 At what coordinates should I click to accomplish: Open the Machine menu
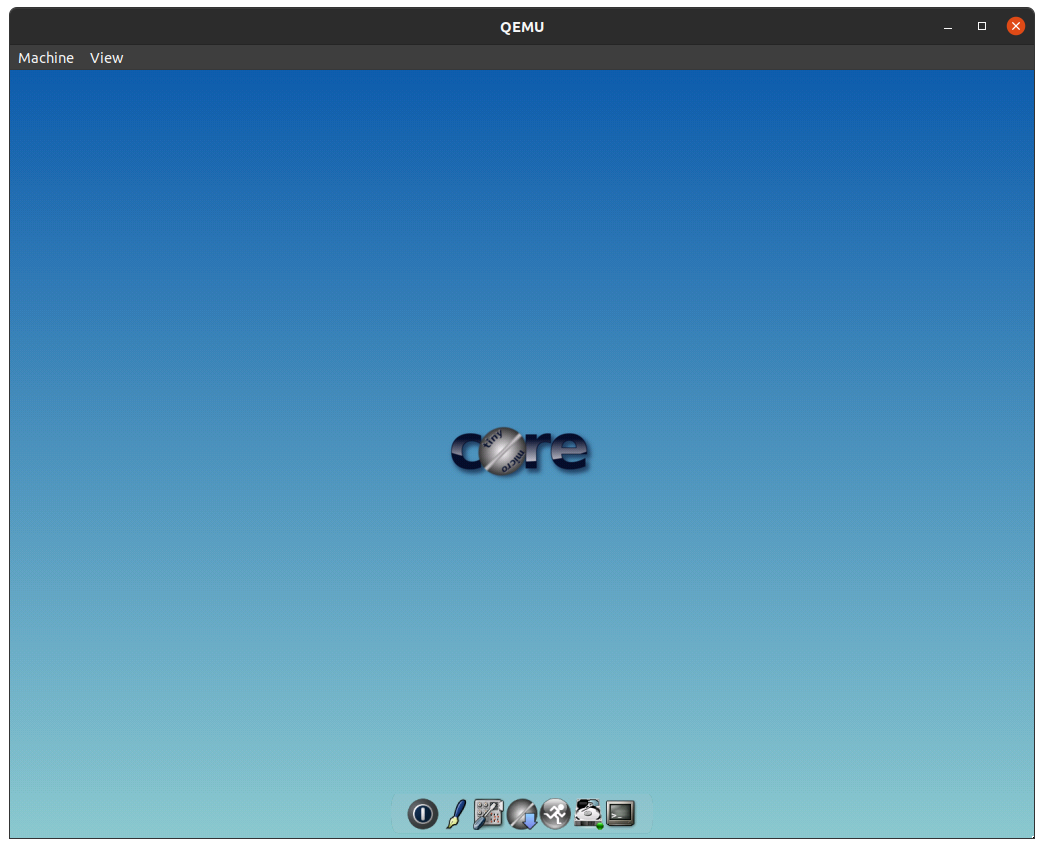[x=46, y=58]
